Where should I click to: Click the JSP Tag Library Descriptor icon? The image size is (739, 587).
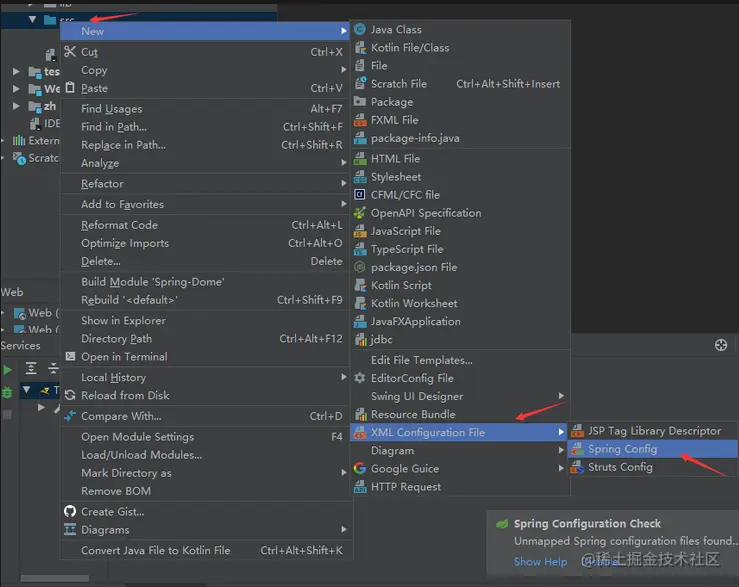pyautogui.click(x=577, y=430)
